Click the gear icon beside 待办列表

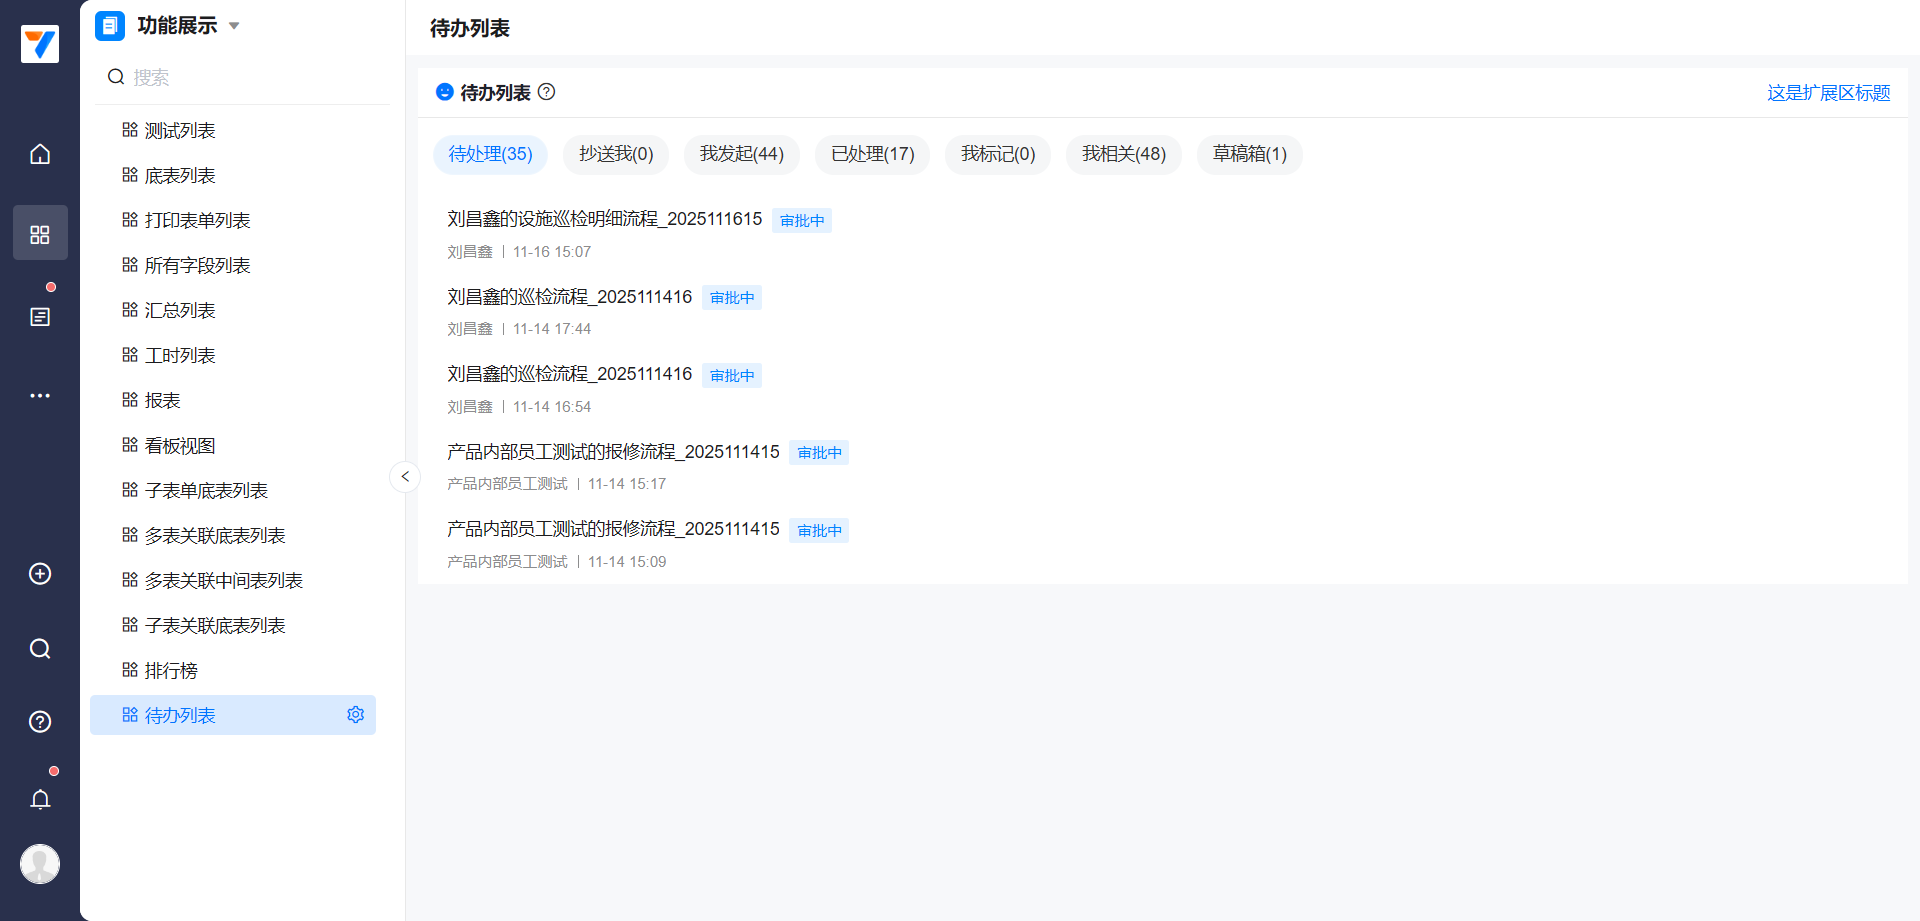point(355,715)
